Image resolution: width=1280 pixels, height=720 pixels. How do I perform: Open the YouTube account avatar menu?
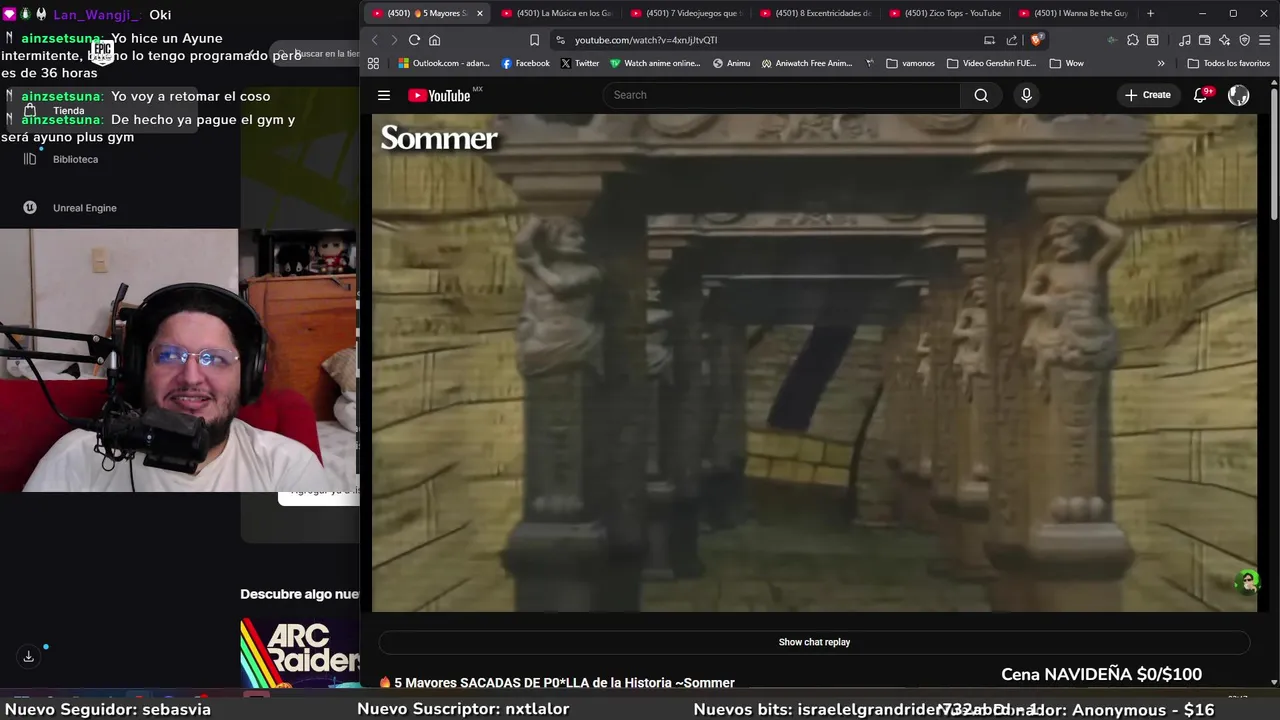(x=1238, y=95)
